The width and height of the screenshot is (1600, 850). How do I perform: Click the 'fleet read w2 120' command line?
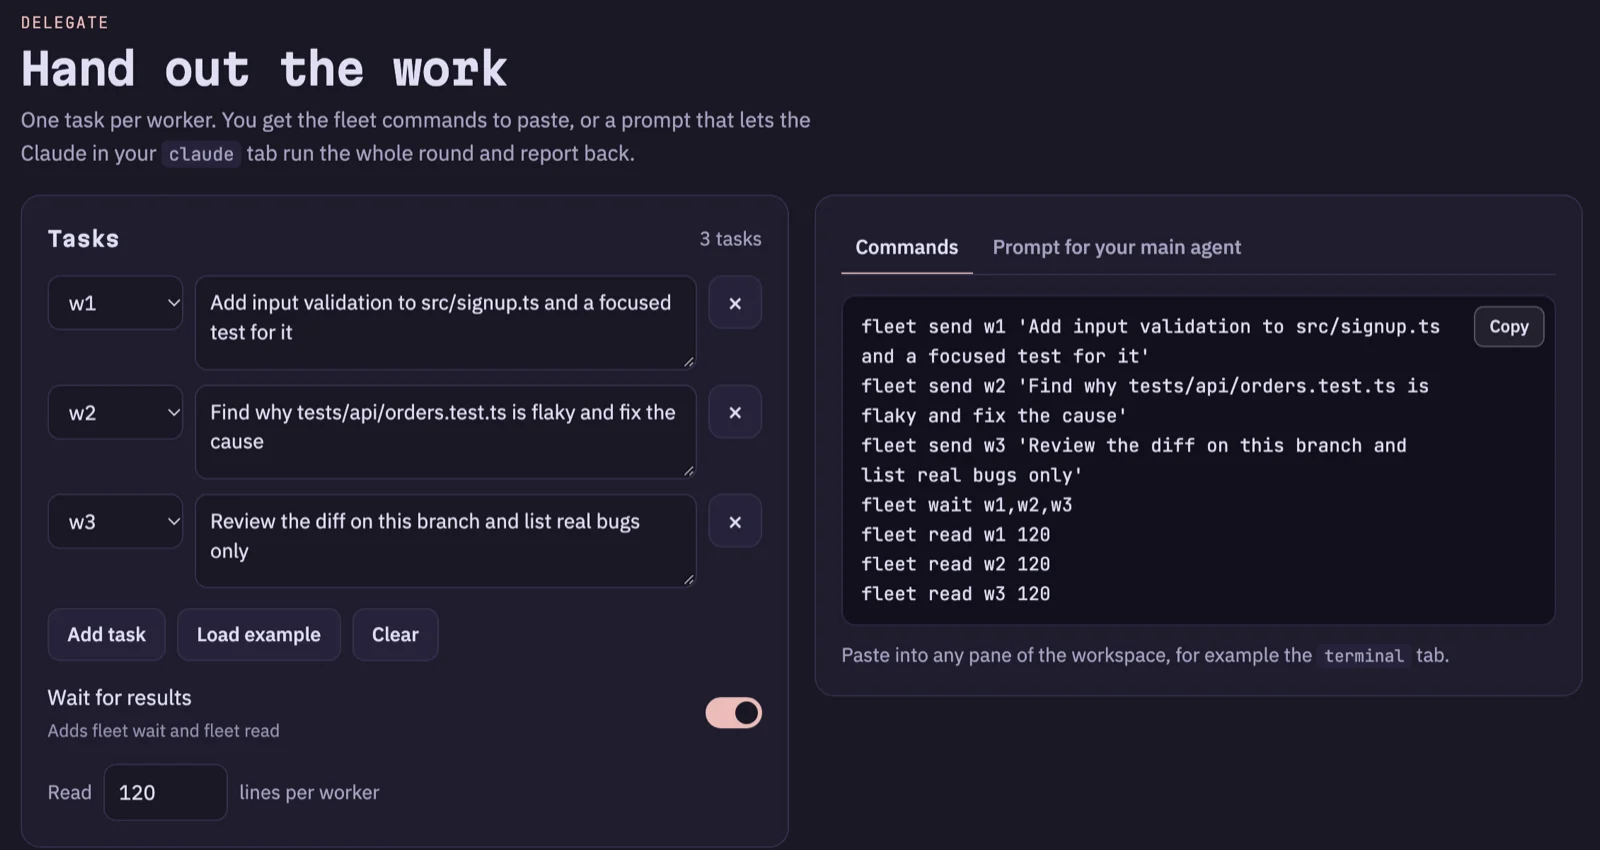pos(955,564)
